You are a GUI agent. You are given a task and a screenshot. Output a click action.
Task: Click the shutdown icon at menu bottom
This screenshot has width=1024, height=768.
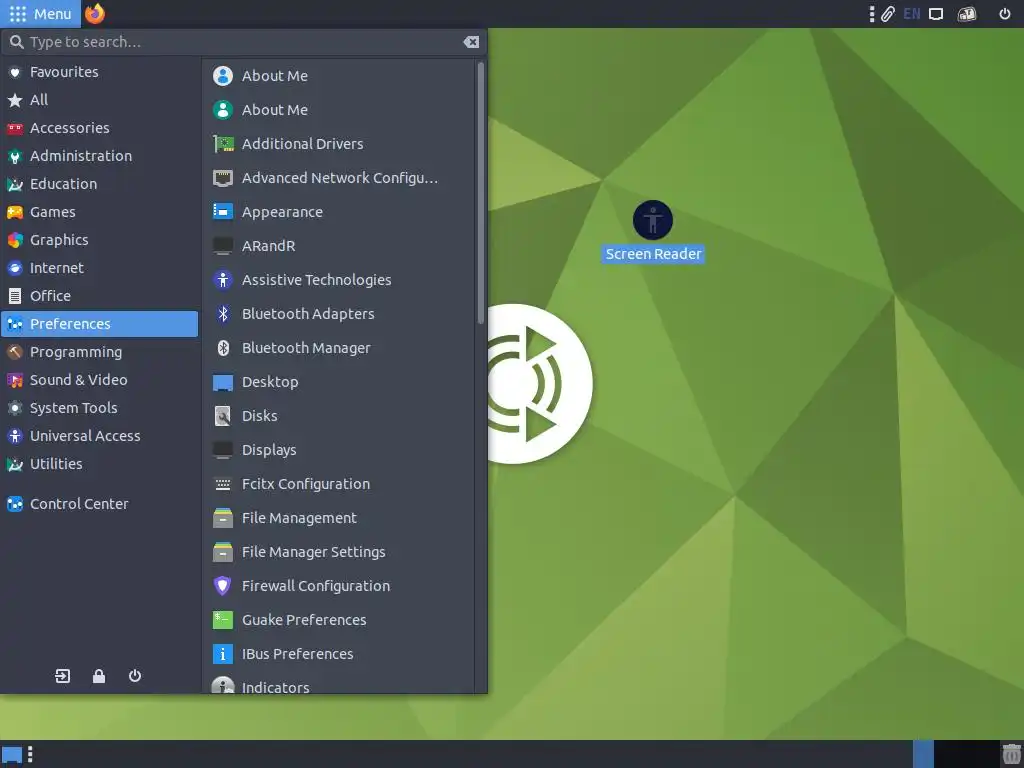(x=135, y=676)
